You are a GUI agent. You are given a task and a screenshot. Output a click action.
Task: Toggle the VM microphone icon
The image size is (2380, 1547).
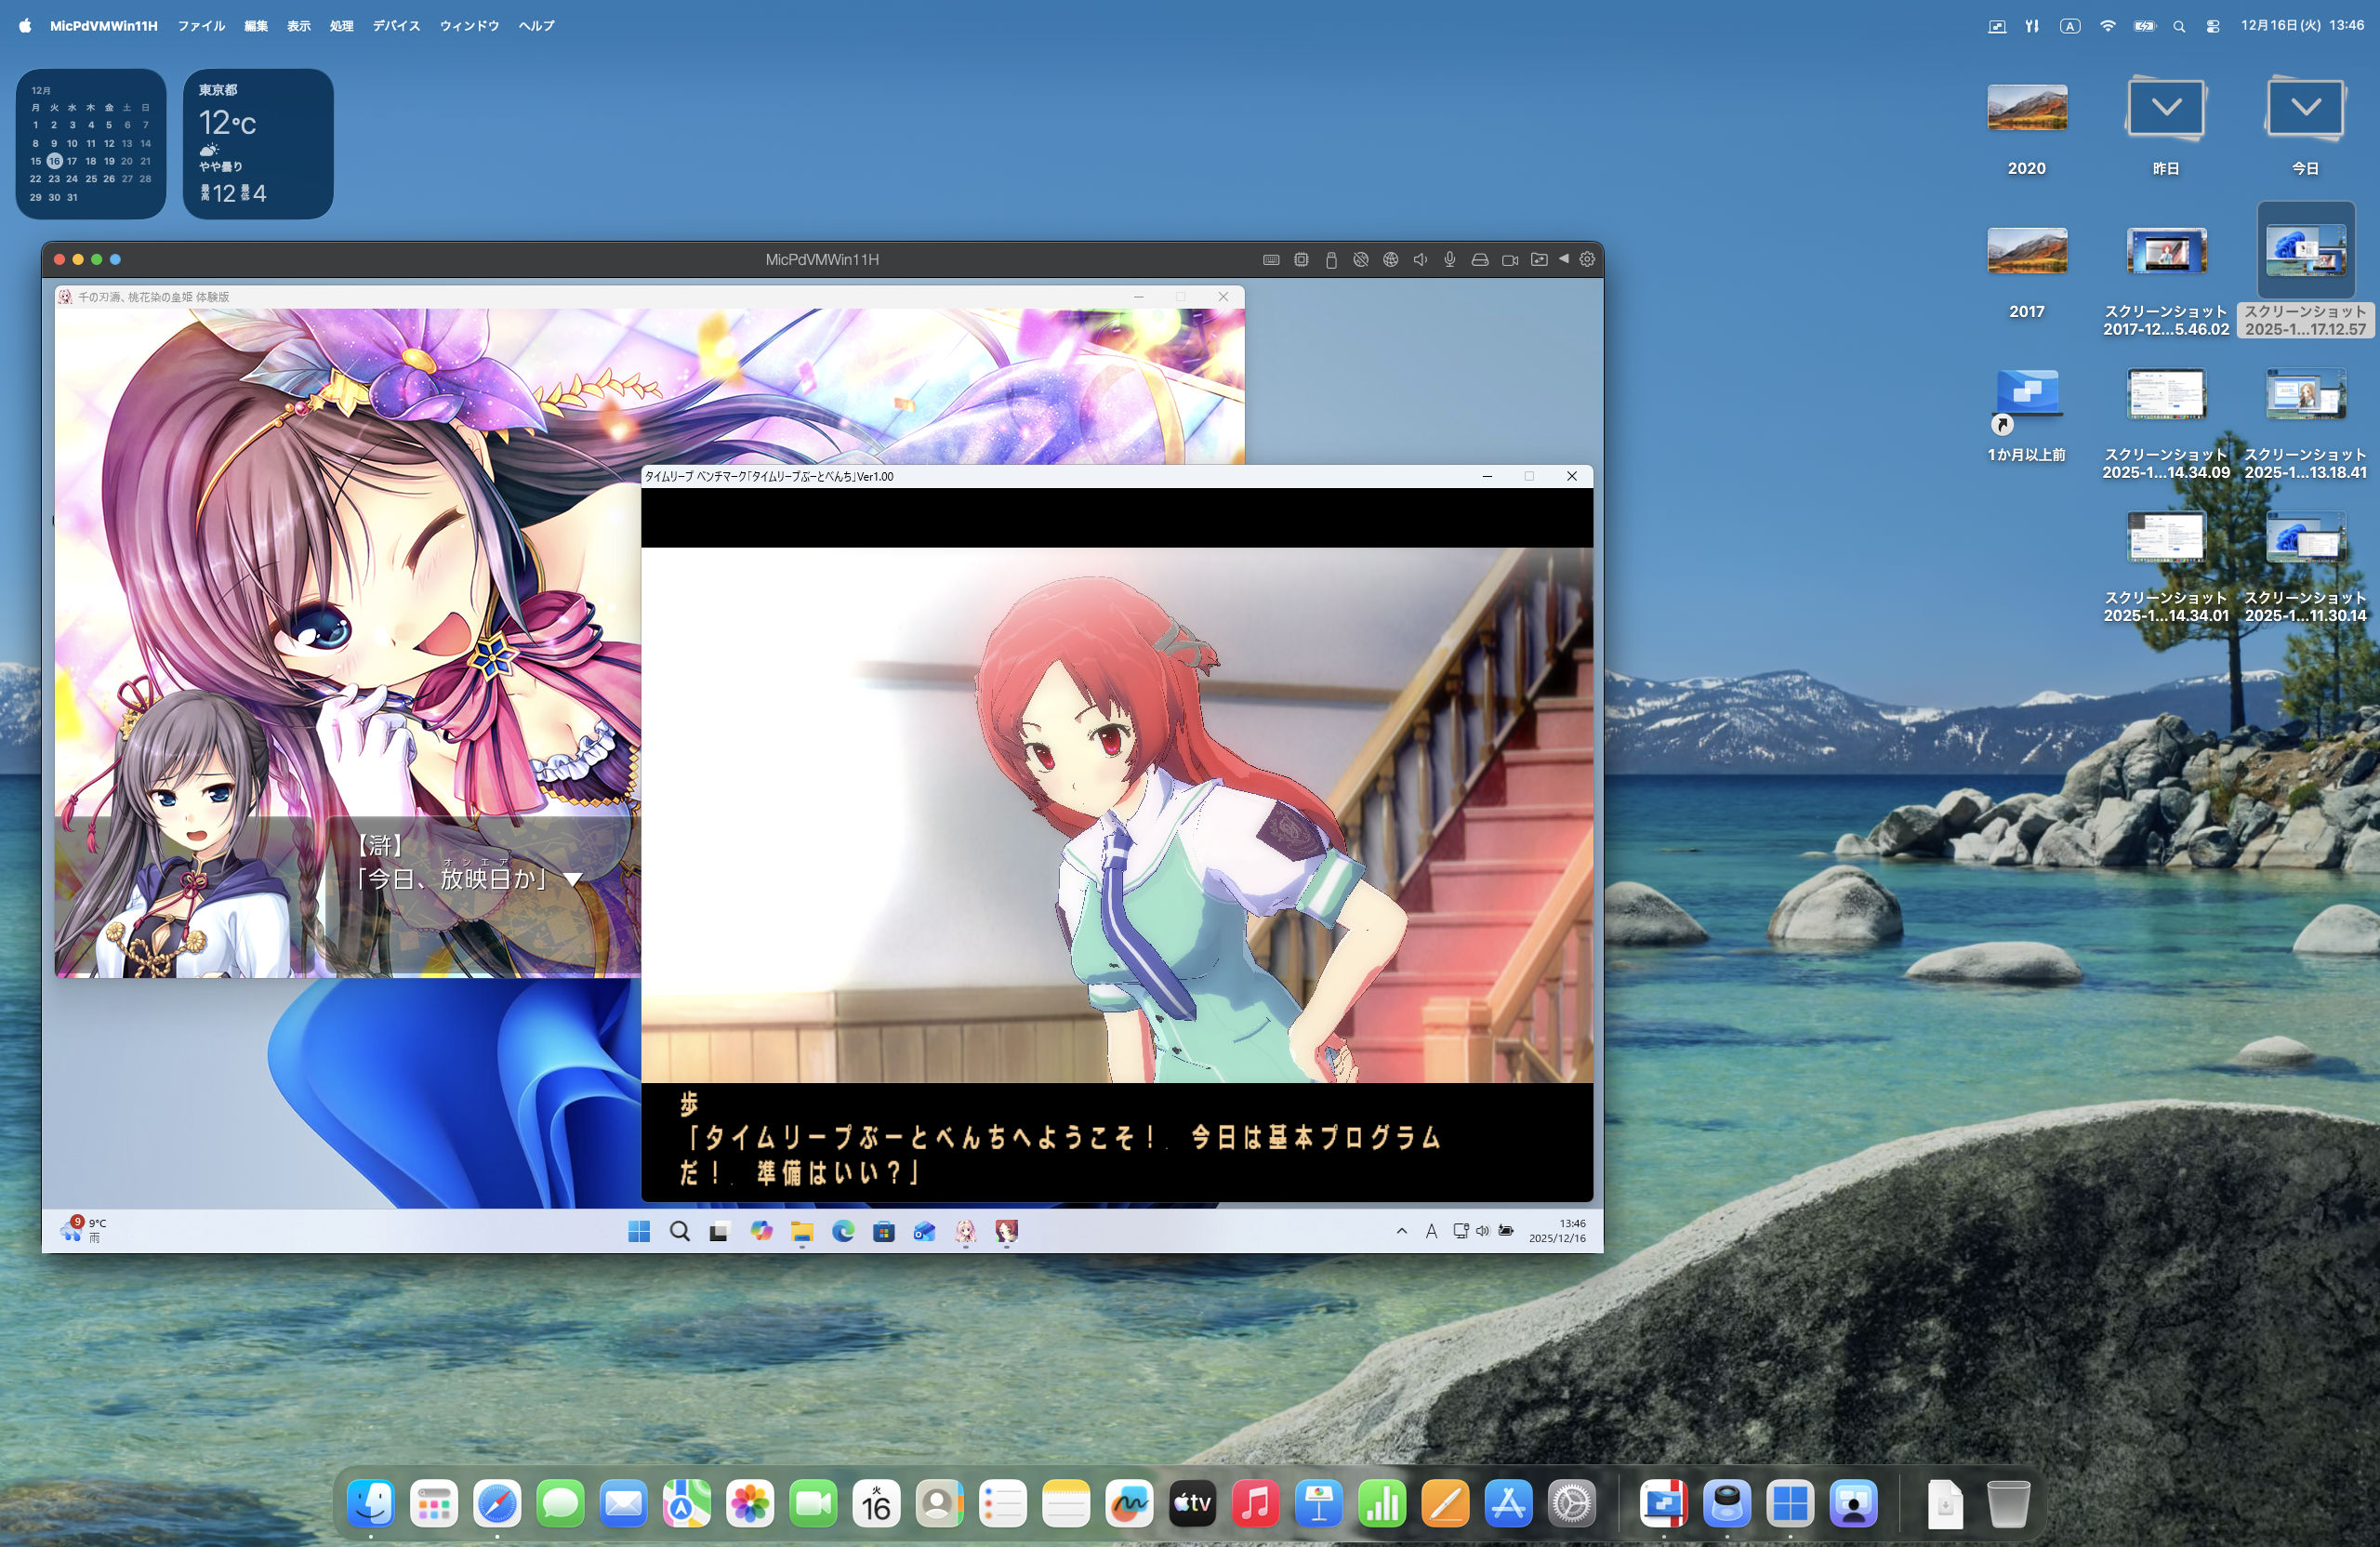(x=1450, y=260)
